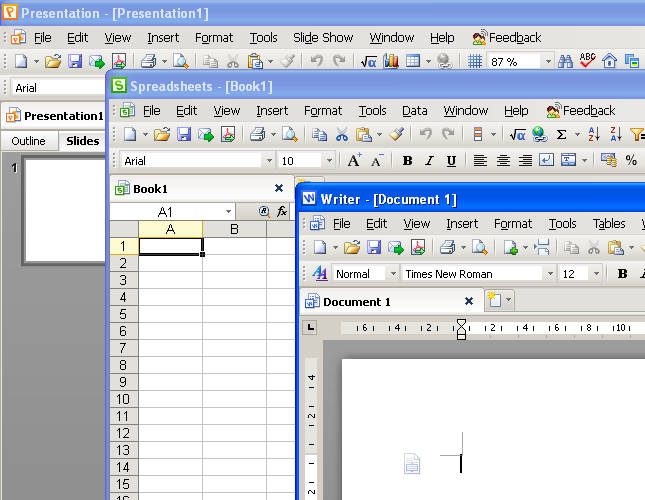Click the indent marker on Writer ruler
The width and height of the screenshot is (645, 500).
[462, 329]
